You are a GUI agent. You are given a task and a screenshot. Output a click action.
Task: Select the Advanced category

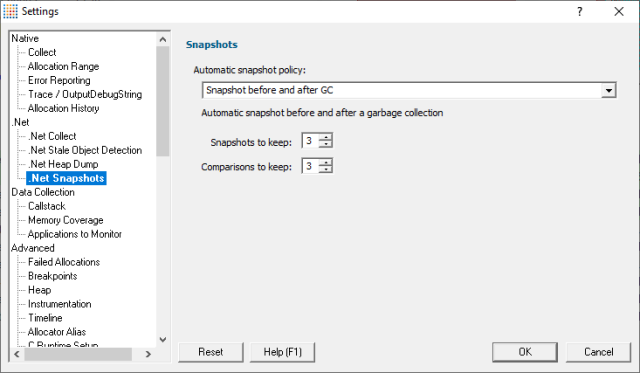point(33,248)
